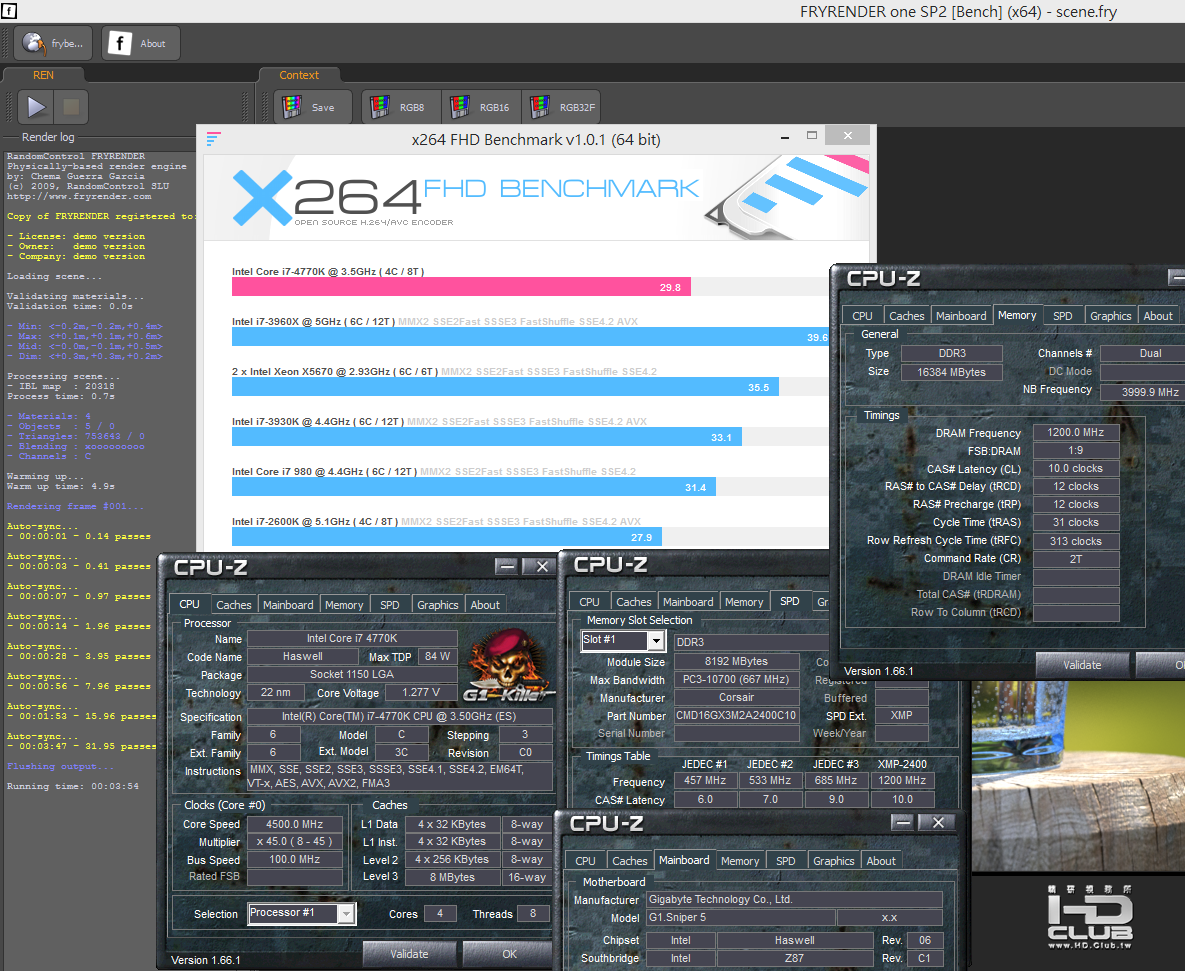The height and width of the screenshot is (971, 1185).
Task: Export image as RGB16
Action: [x=481, y=107]
